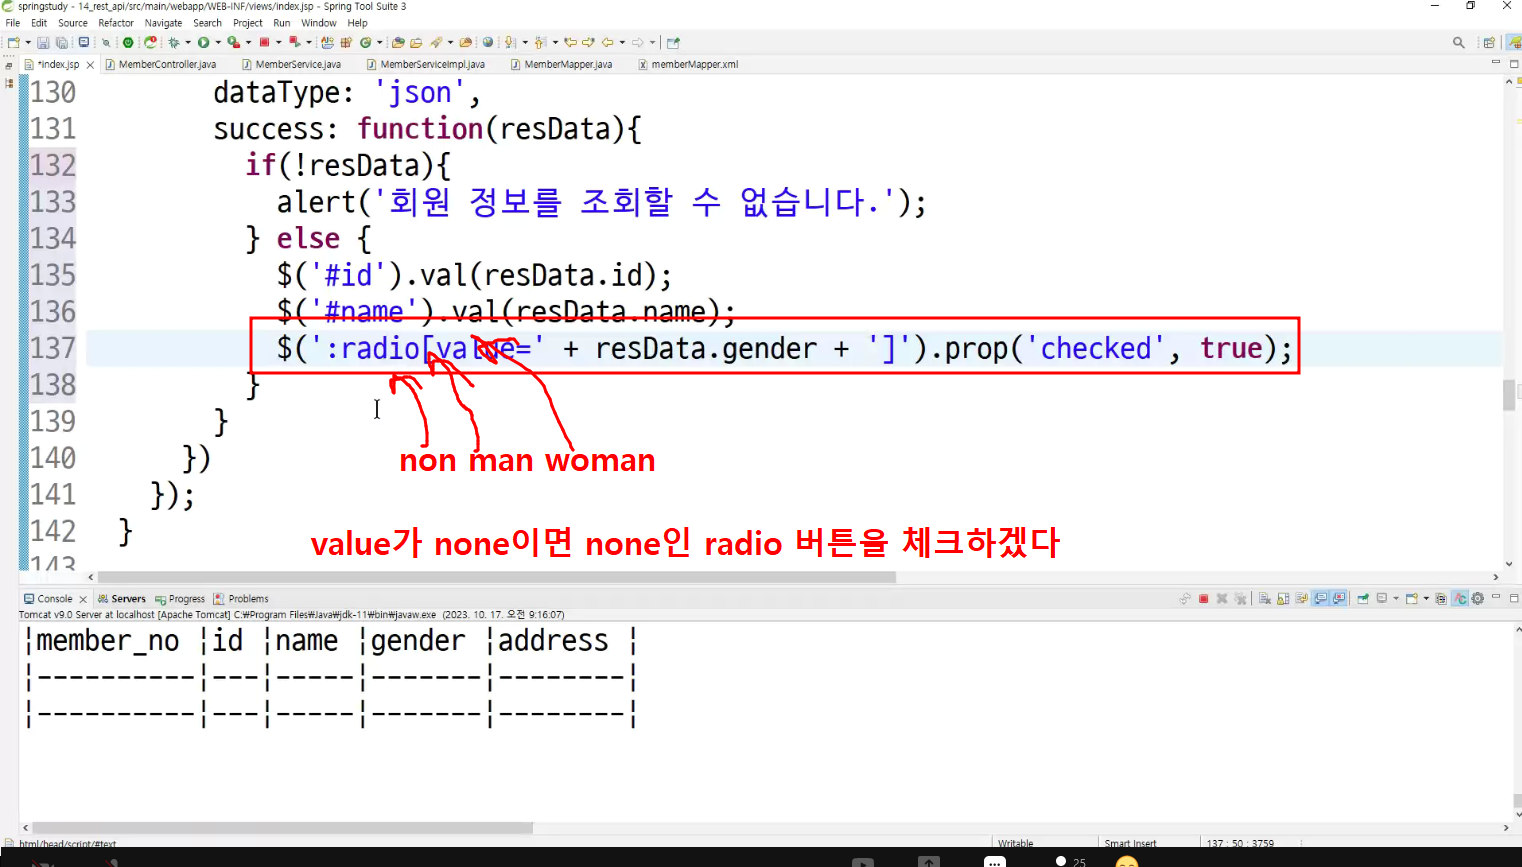Click 'Writable' in status bar
The height and width of the screenshot is (867, 1522).
click(1016, 843)
